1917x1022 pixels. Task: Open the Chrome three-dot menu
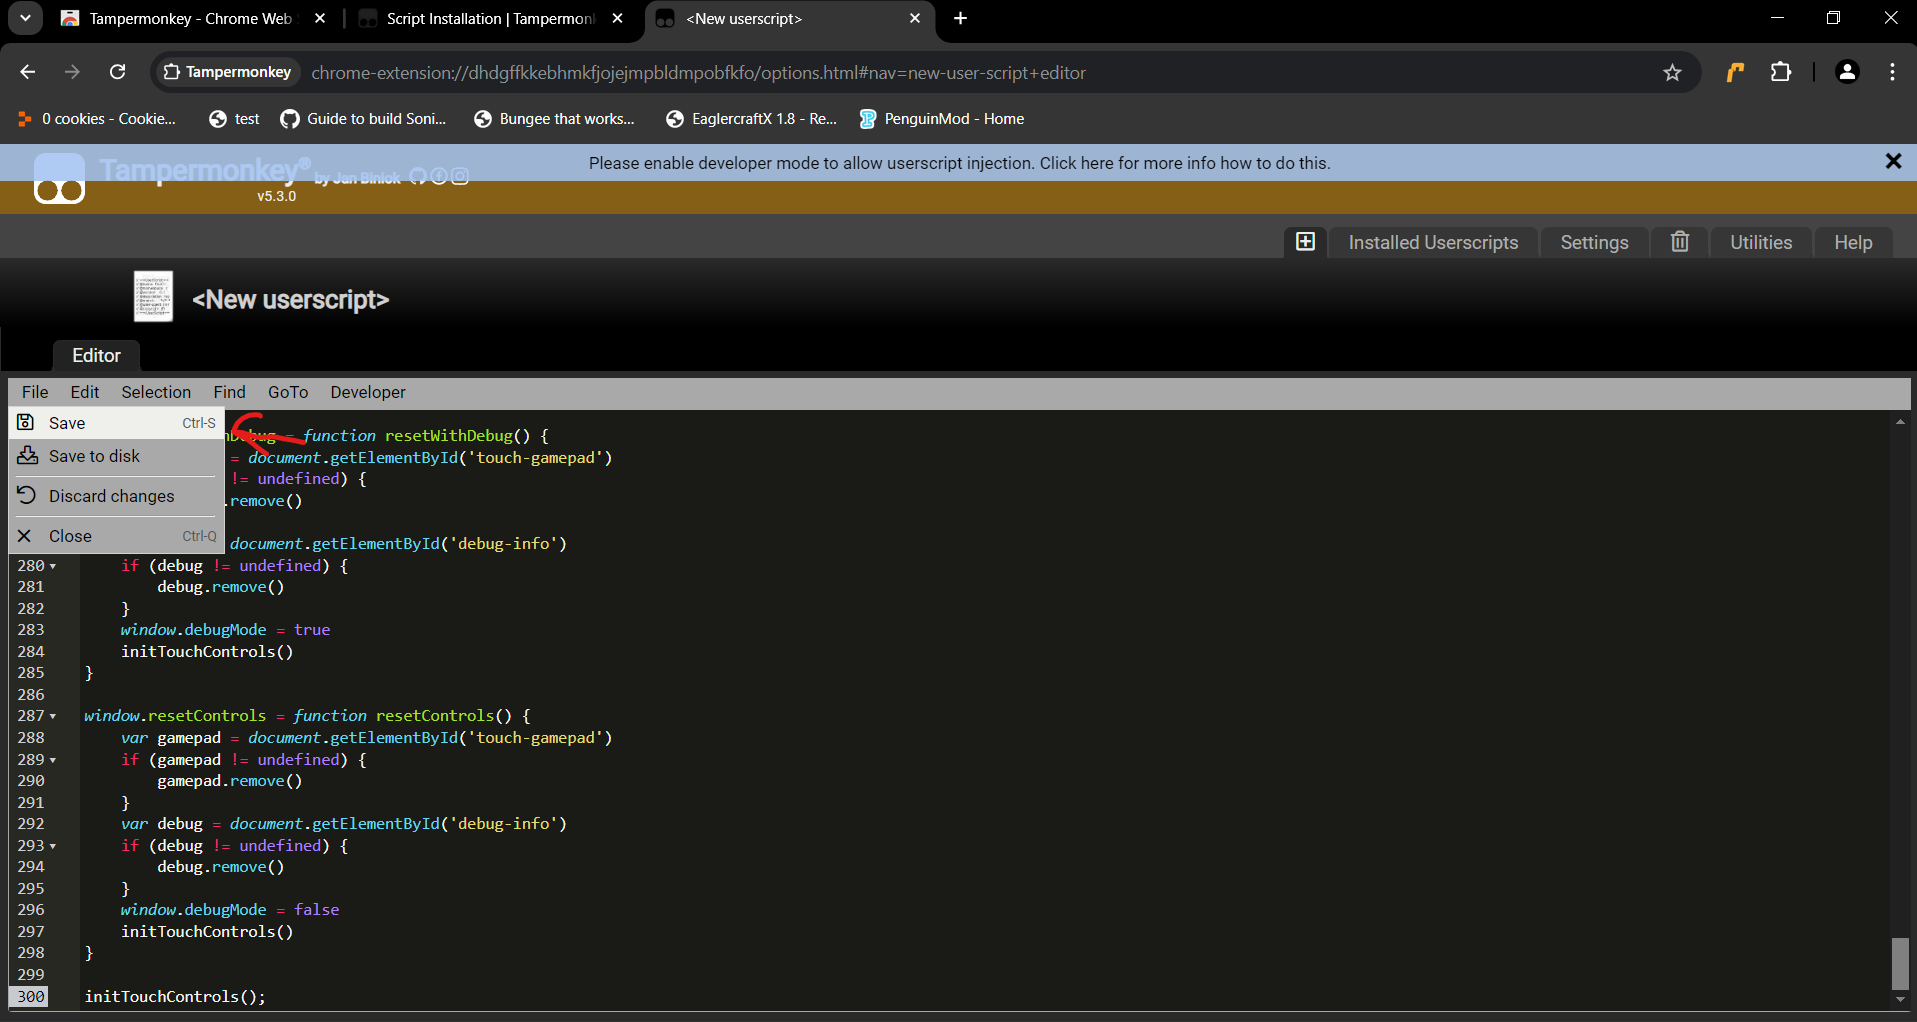click(x=1892, y=72)
